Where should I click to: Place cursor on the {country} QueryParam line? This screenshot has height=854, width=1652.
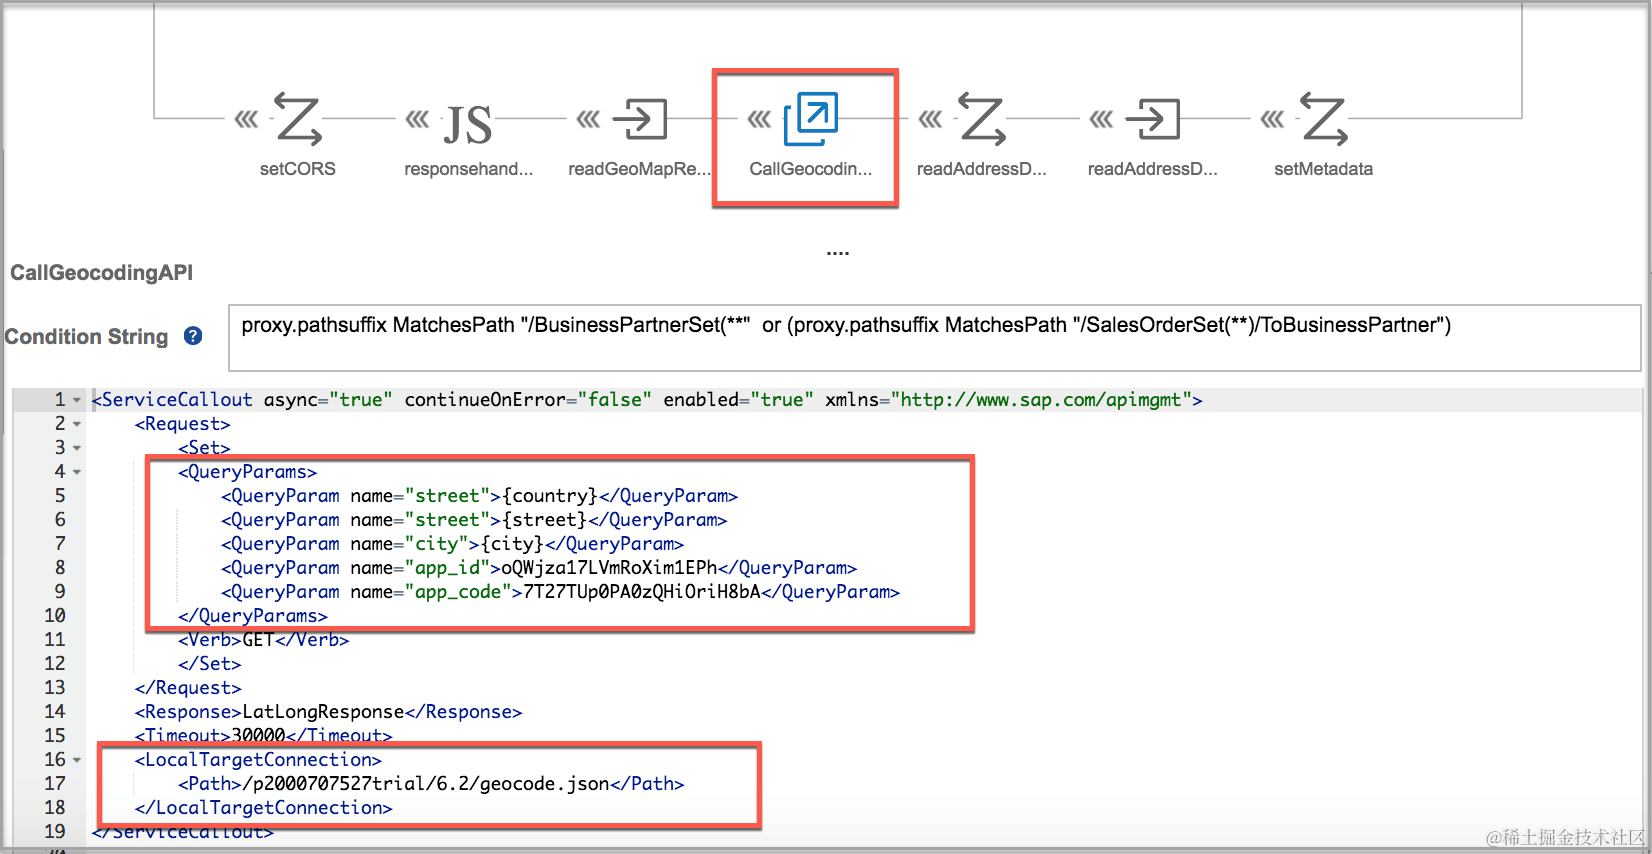coord(480,496)
